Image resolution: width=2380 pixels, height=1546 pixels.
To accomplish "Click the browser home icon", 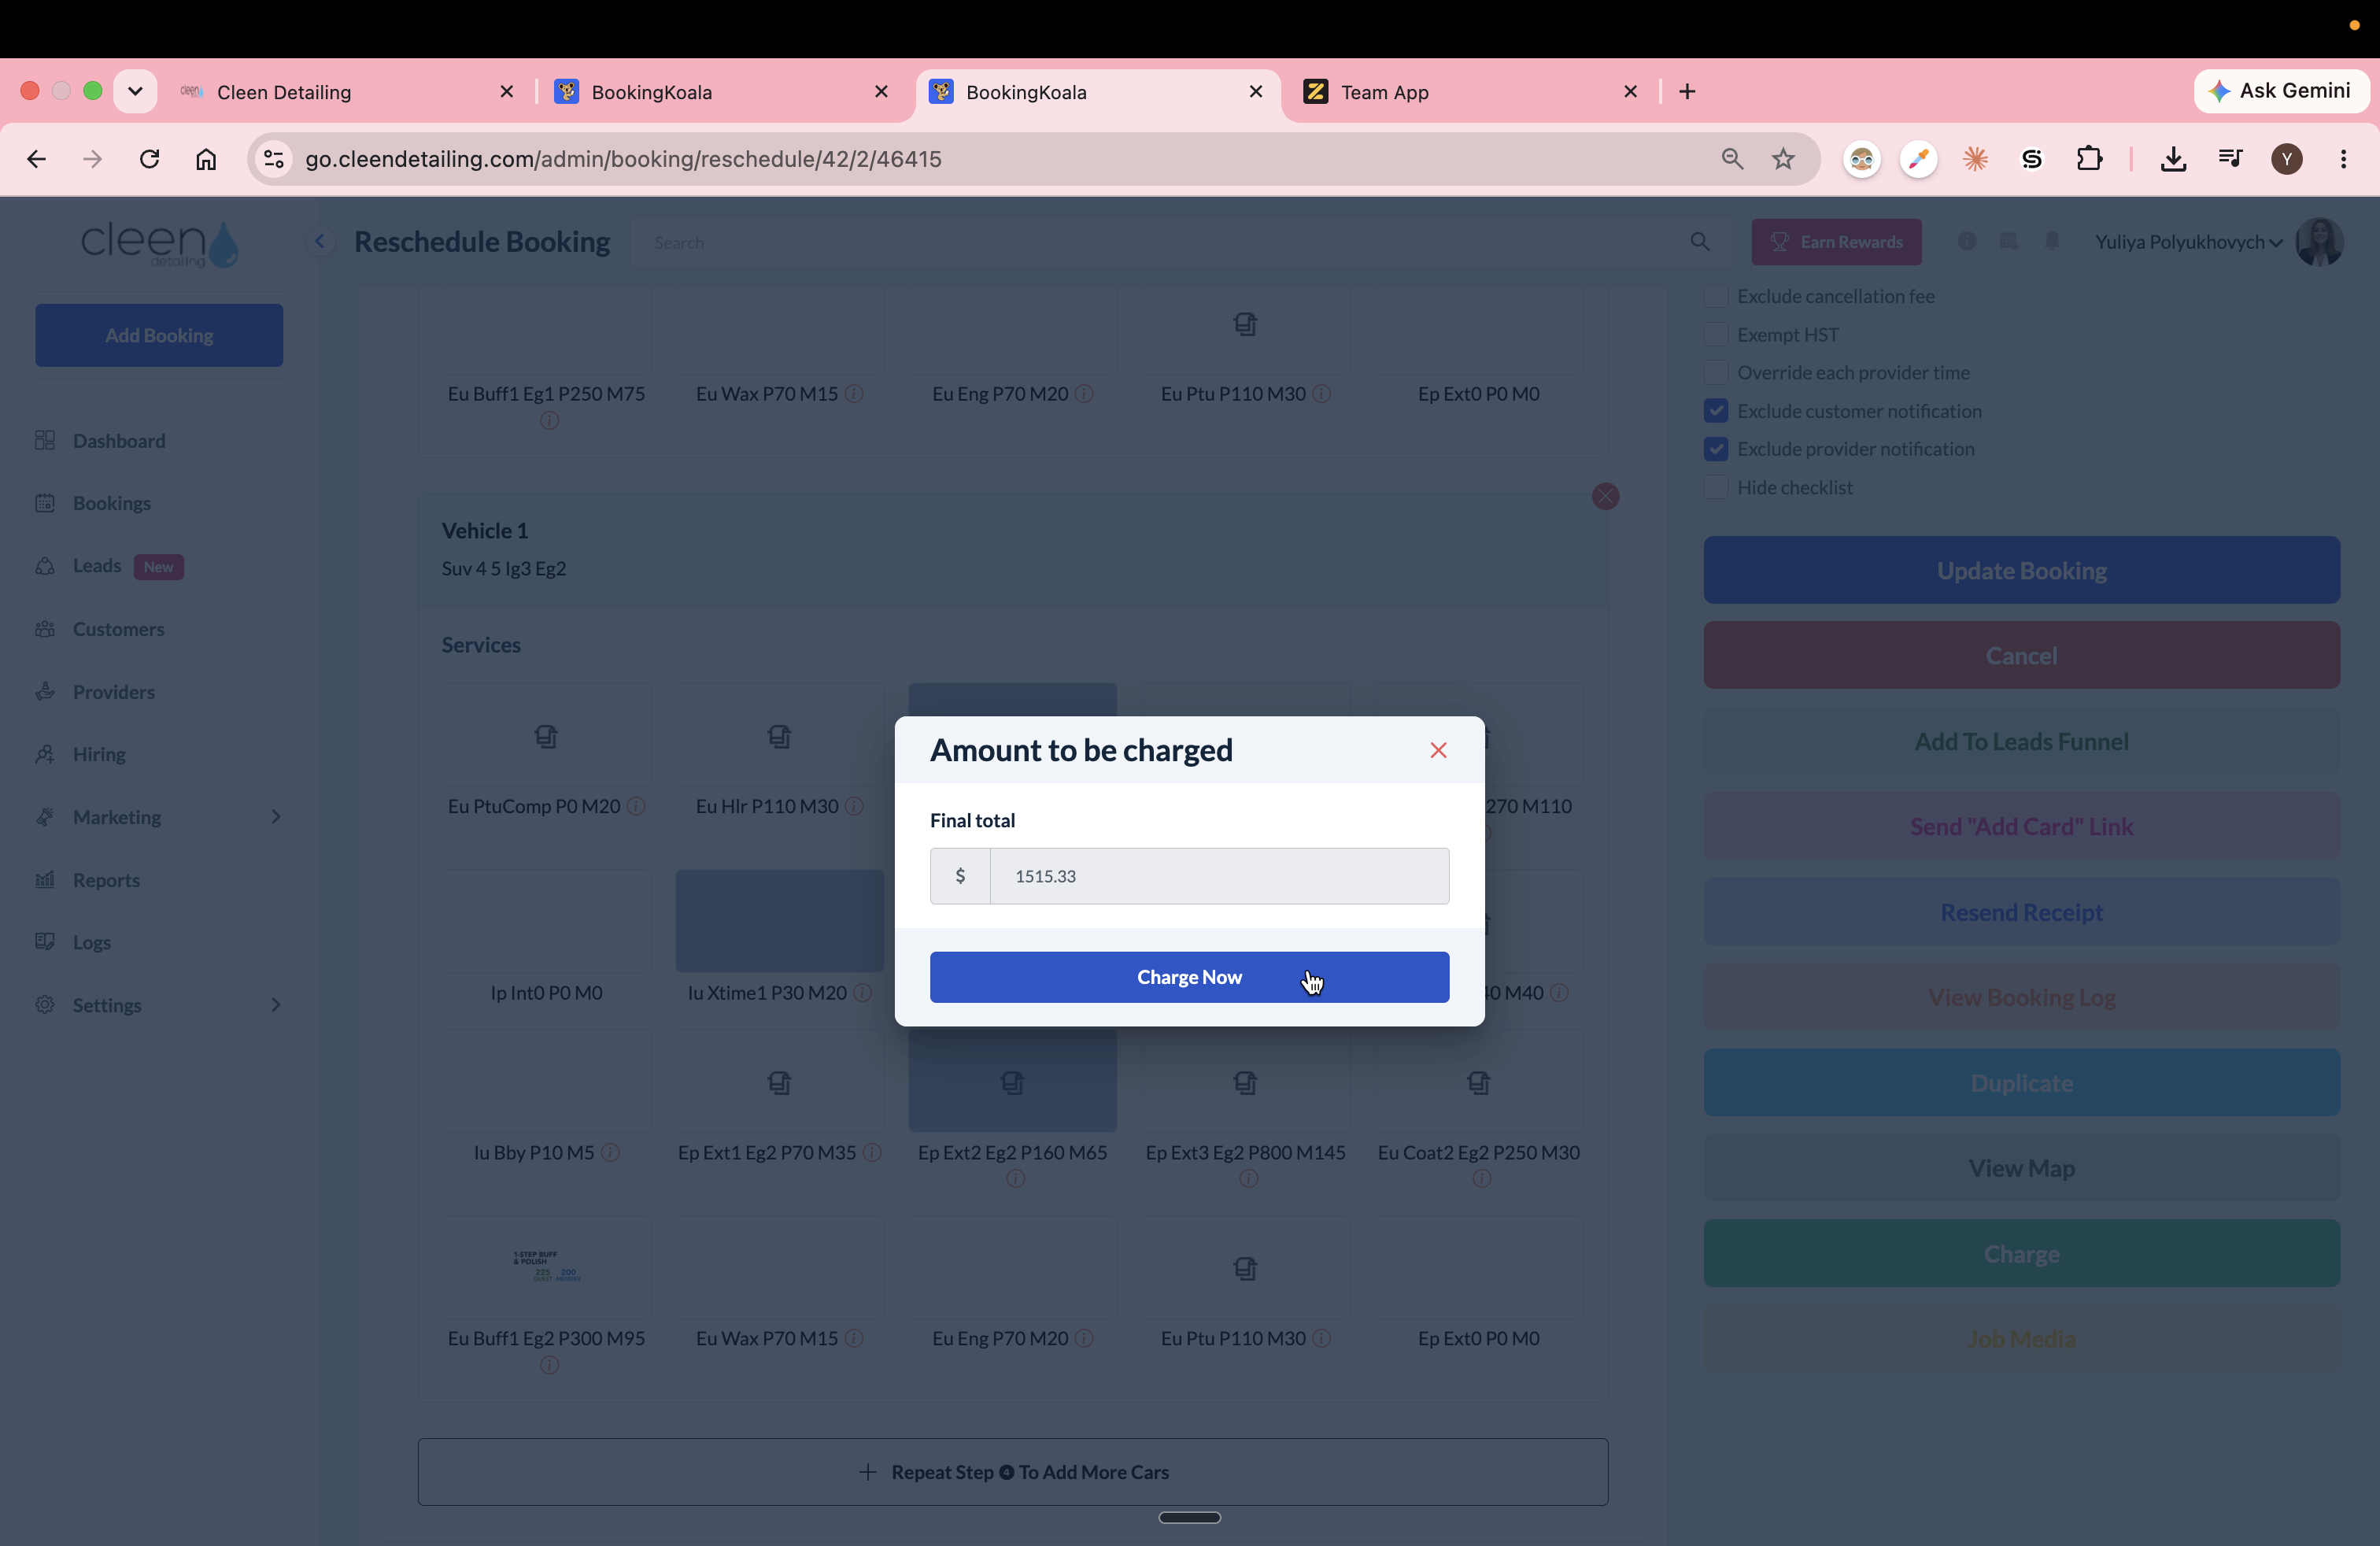I will tap(206, 159).
